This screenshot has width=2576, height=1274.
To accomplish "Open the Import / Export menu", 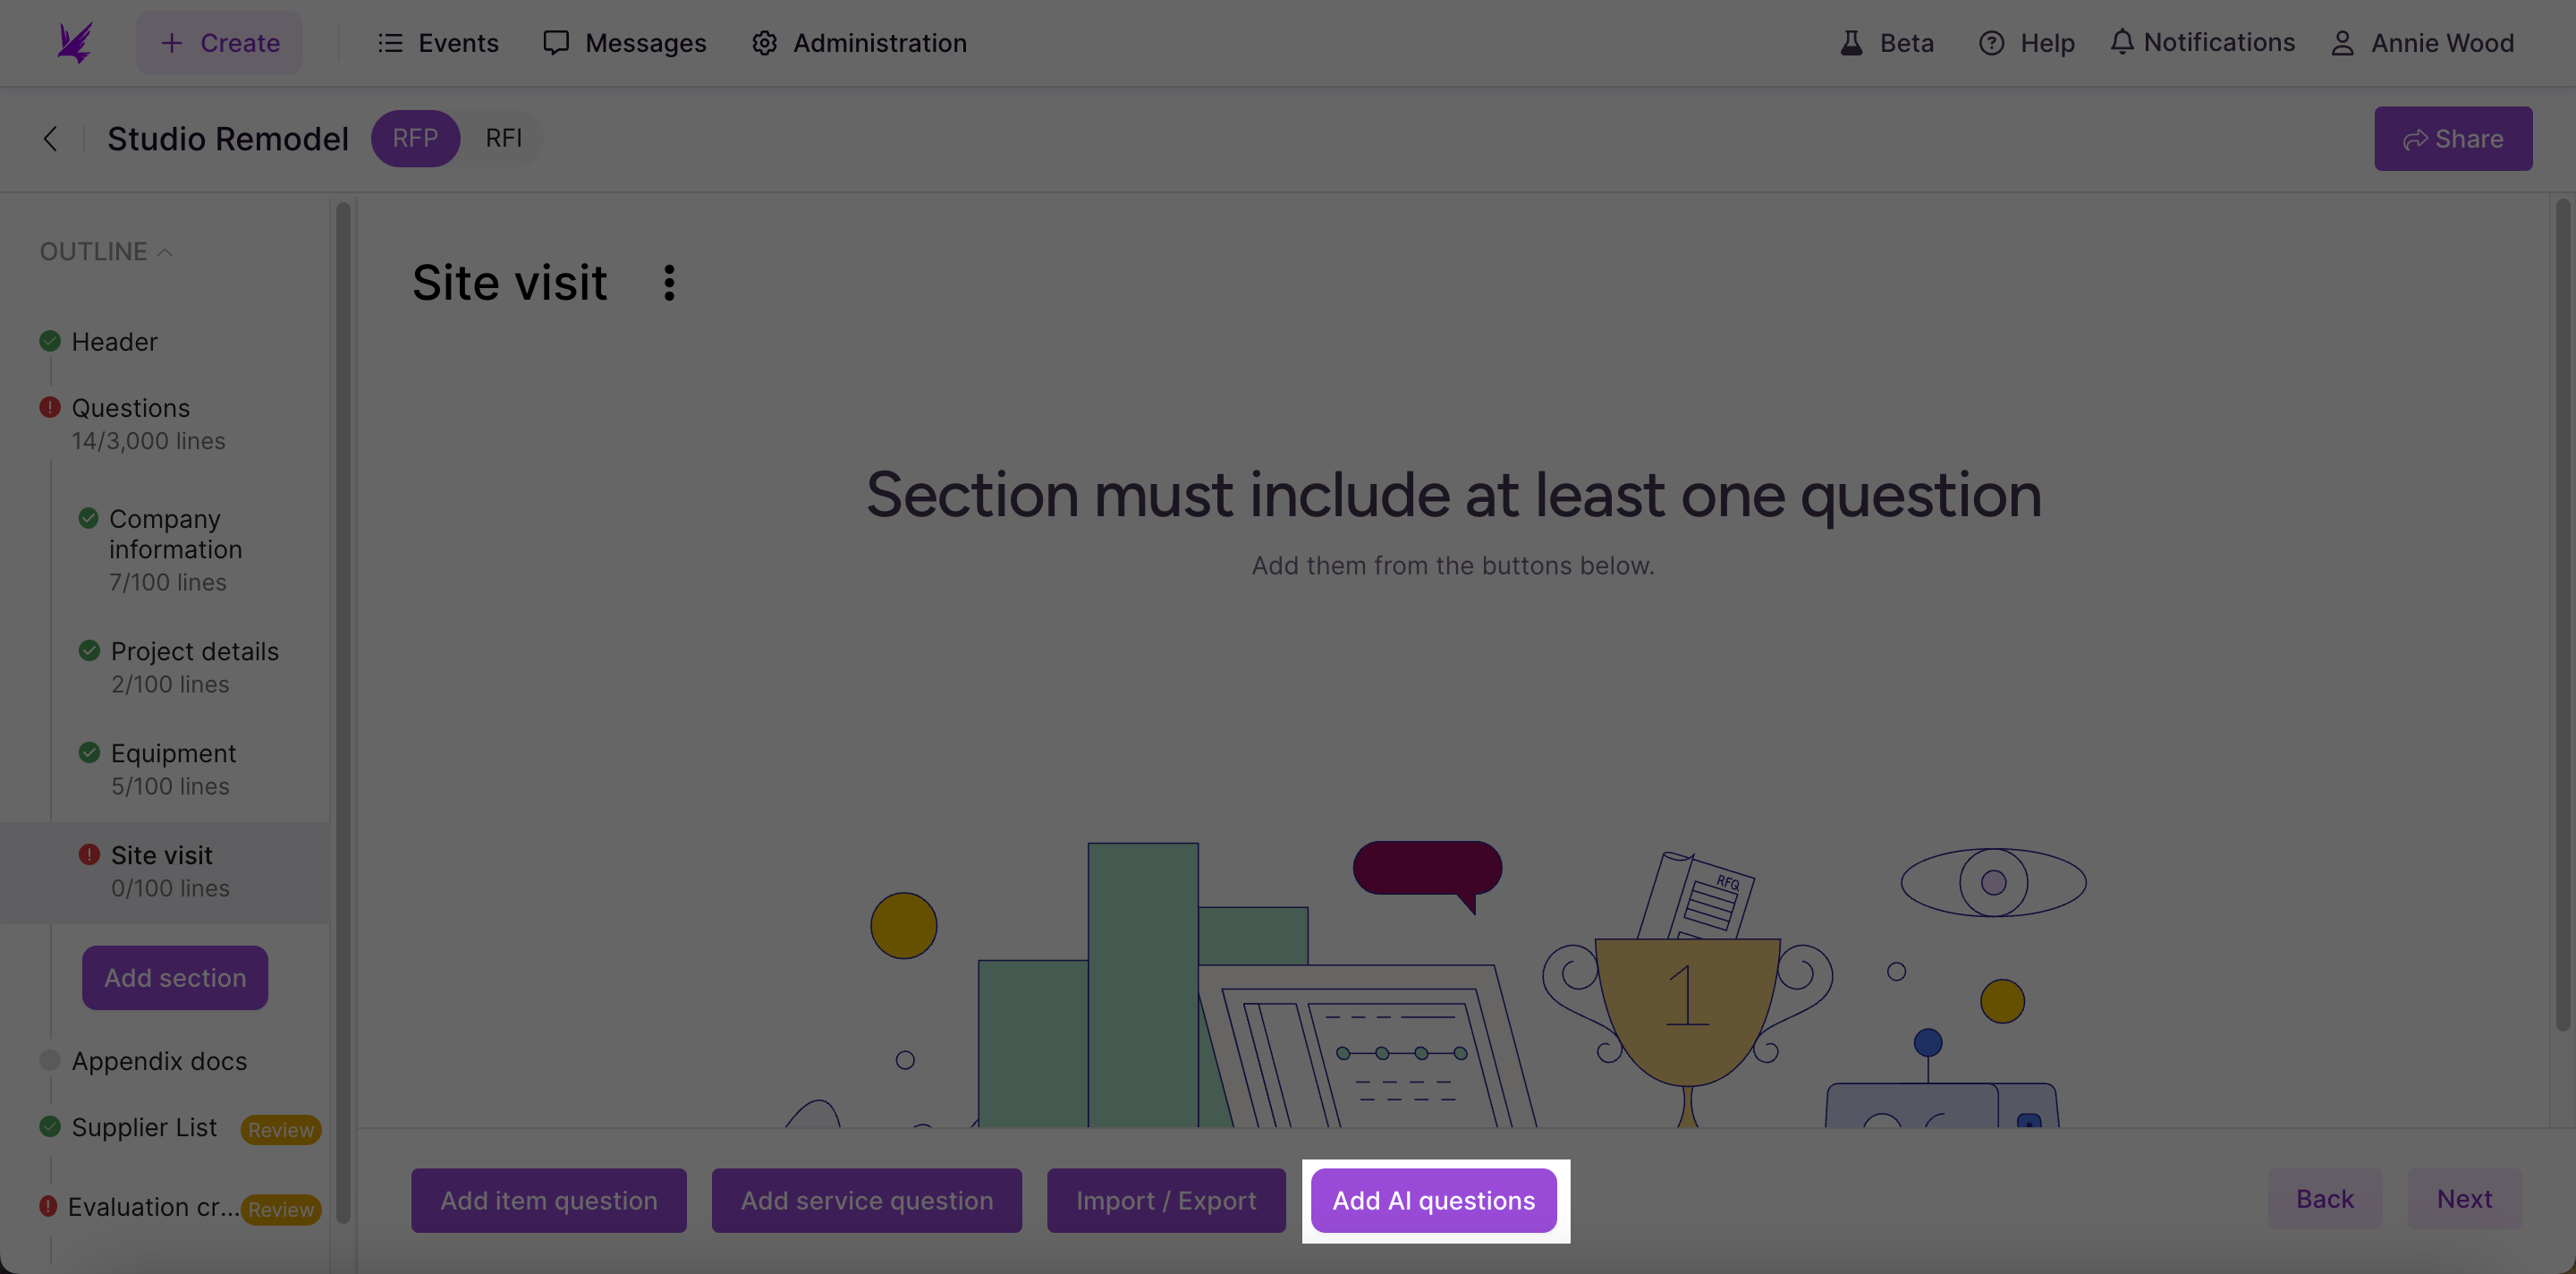I will 1166,1200.
